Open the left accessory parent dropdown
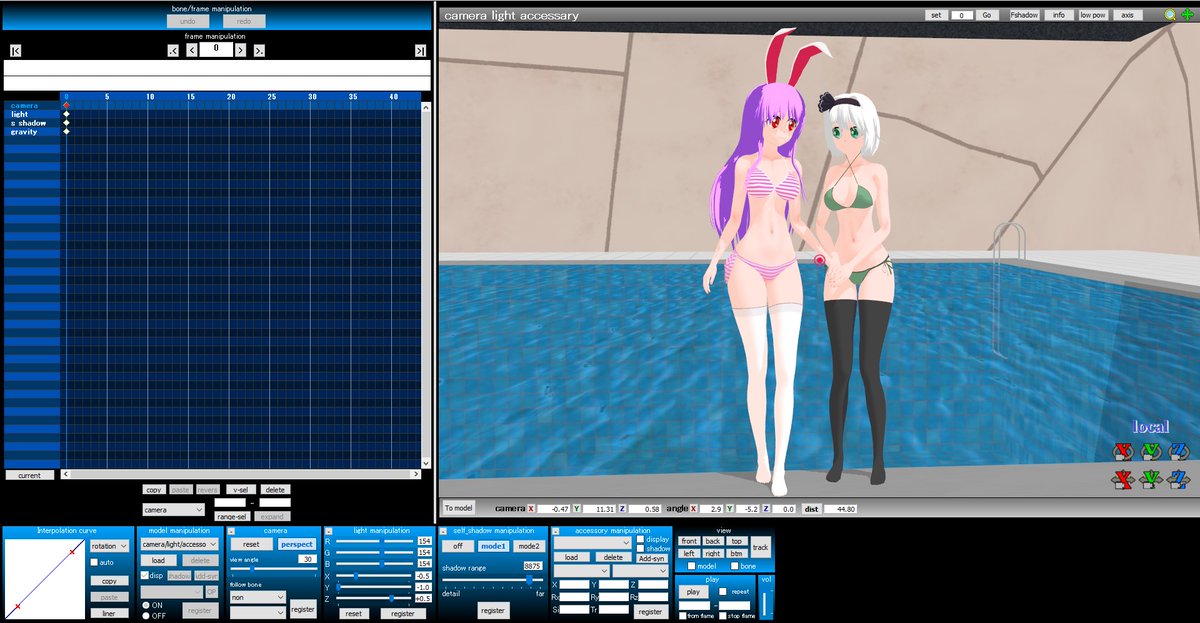Image resolution: width=1200 pixels, height=623 pixels. click(x=581, y=570)
